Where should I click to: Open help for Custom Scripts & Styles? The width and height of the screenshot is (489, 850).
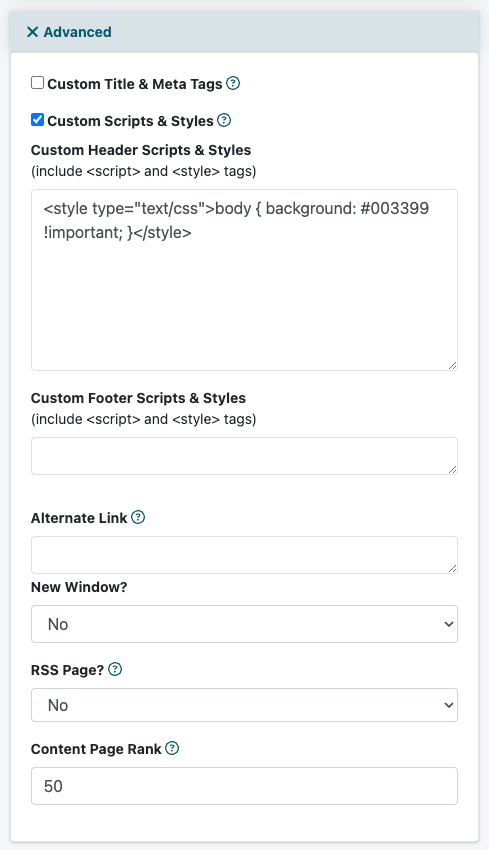point(224,120)
